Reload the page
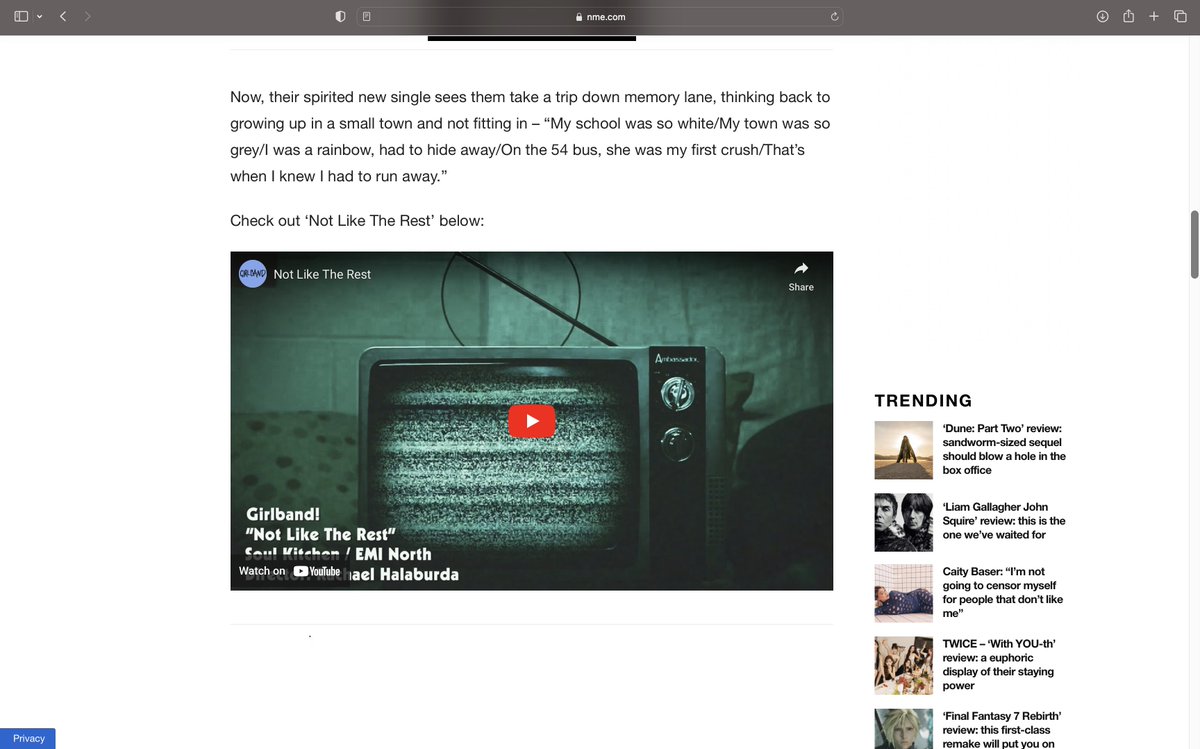Viewport: 1200px width, 749px height. (x=833, y=17)
